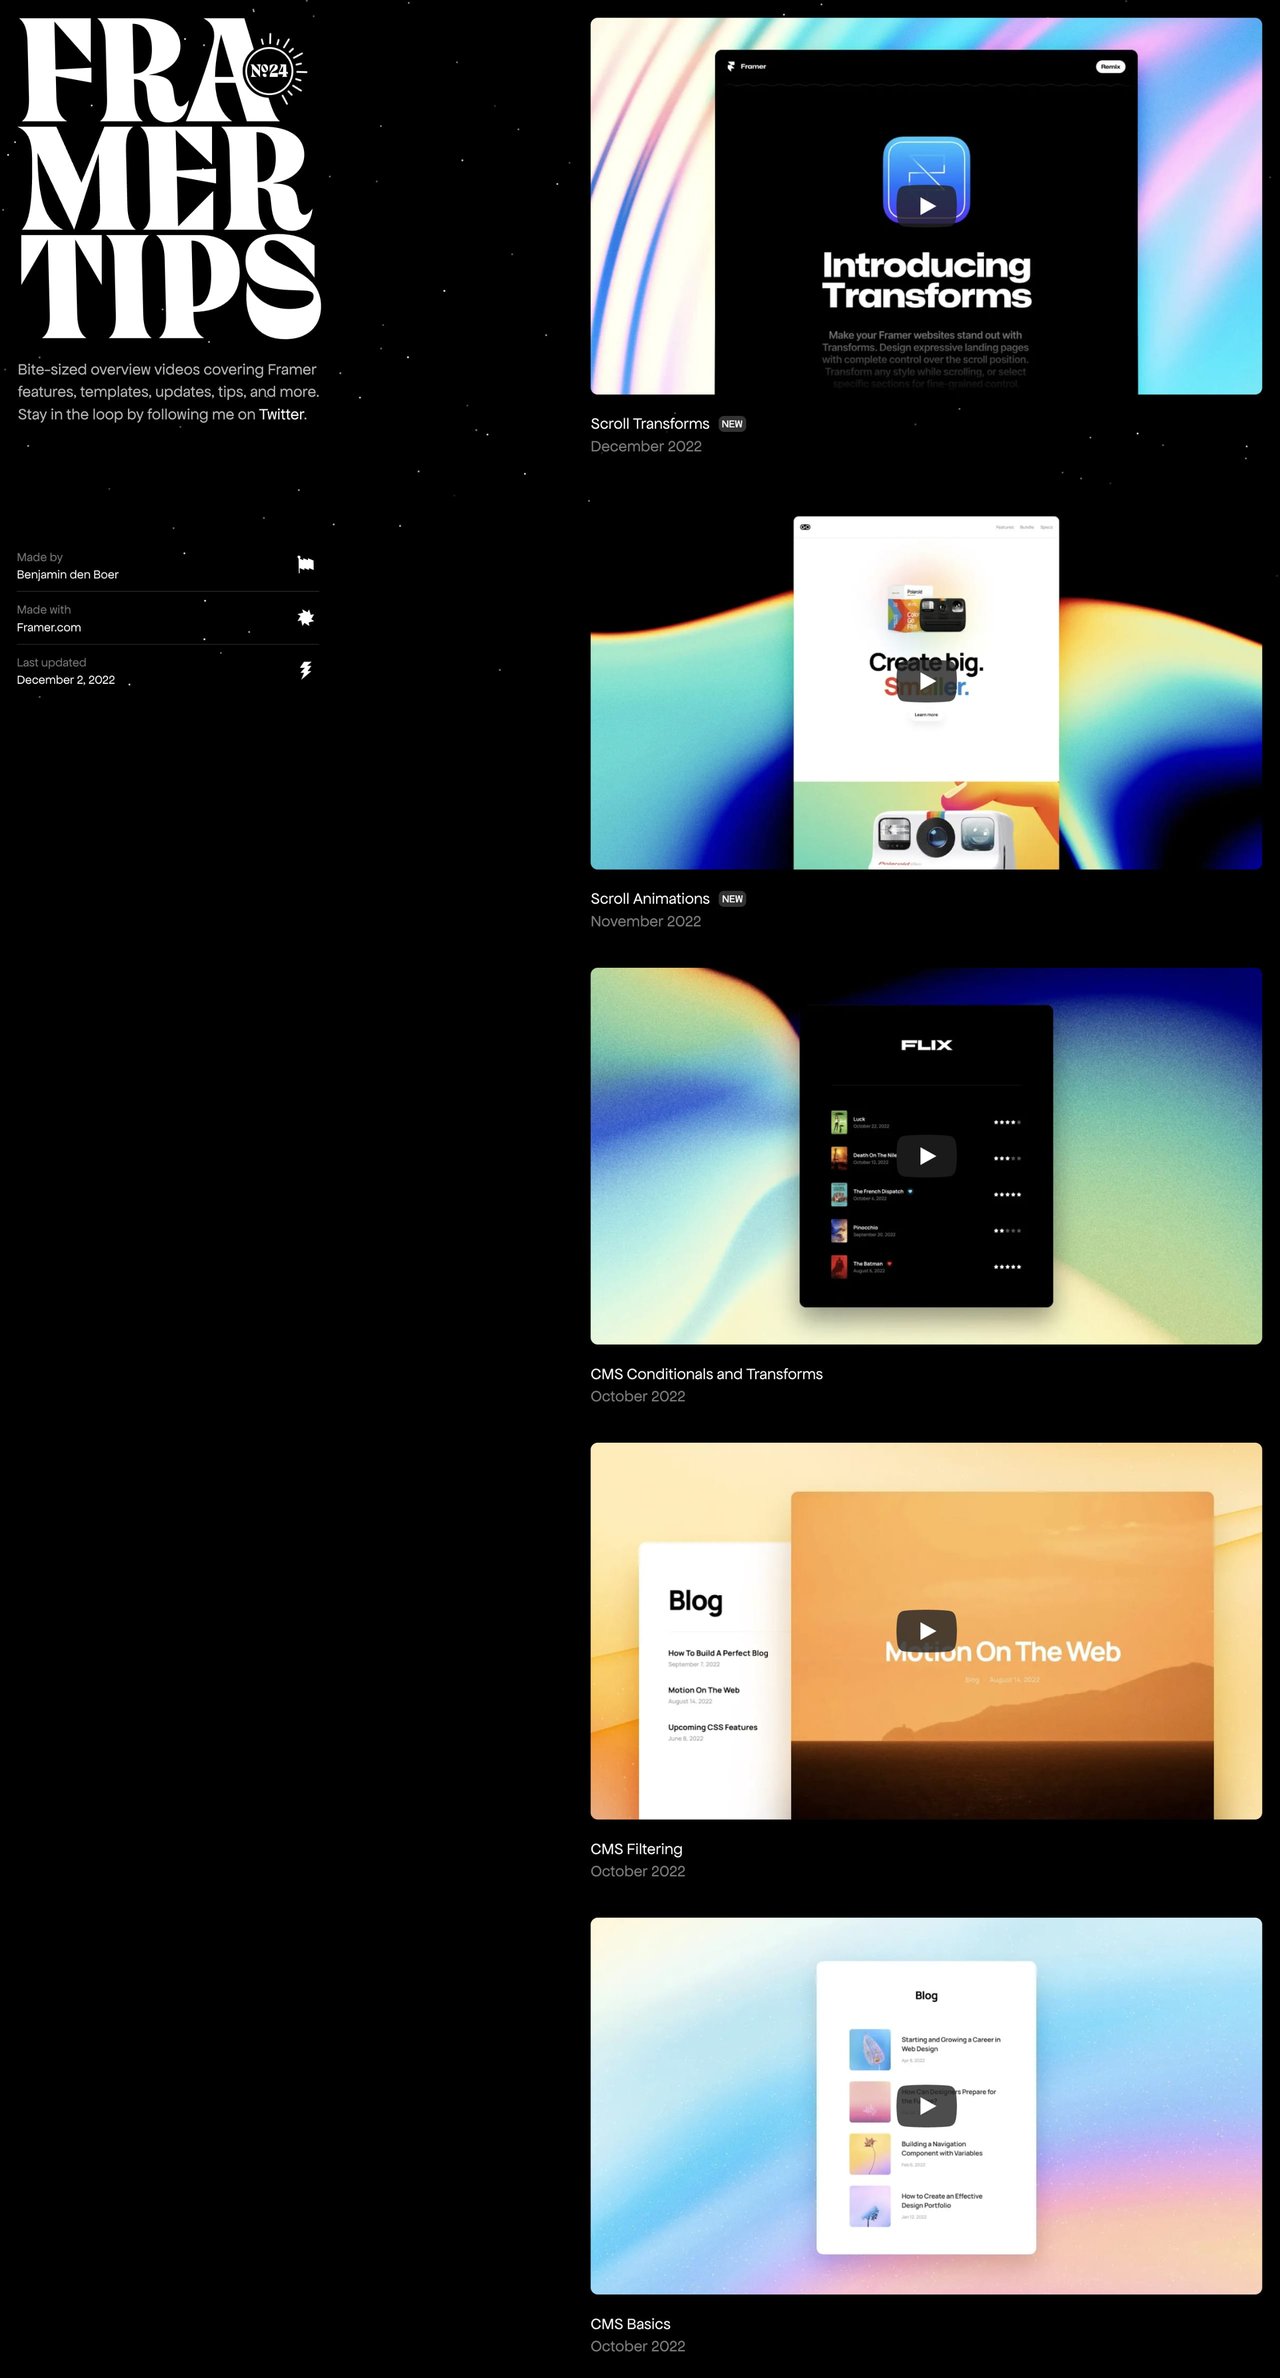Click "The French Dispatch" row in FLIX list
The image size is (1280, 2378).
(926, 1194)
